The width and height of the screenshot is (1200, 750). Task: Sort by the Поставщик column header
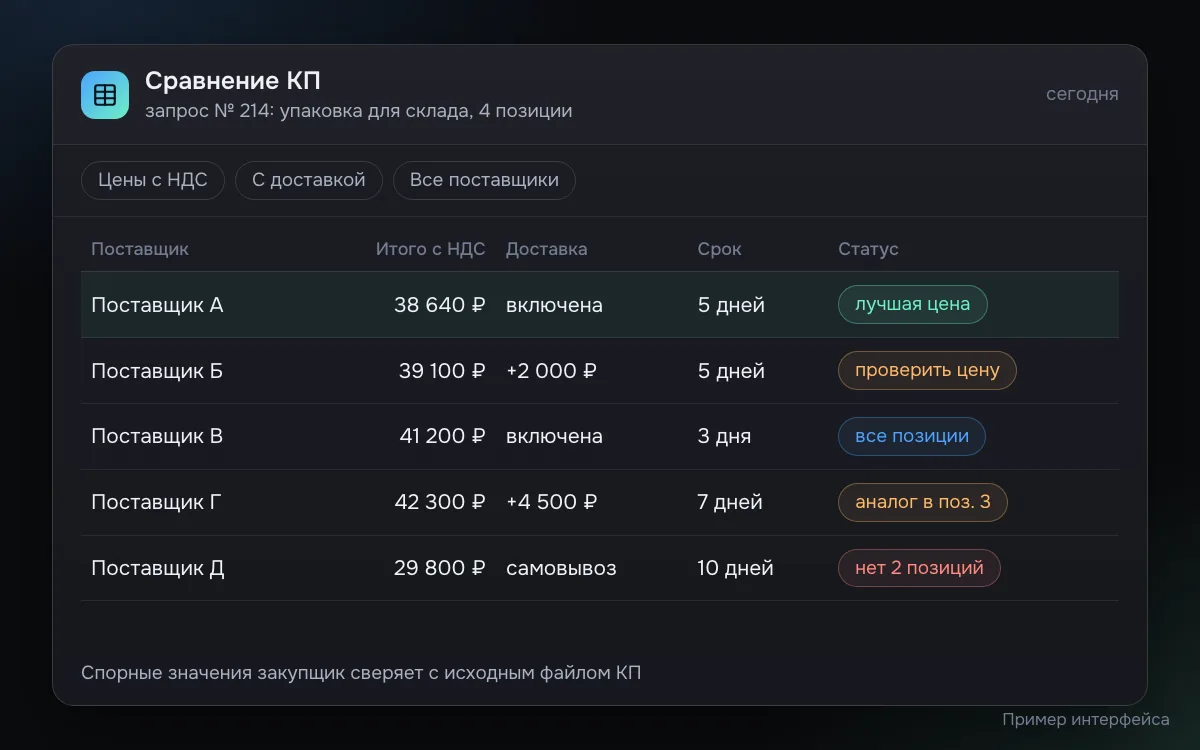coord(140,249)
